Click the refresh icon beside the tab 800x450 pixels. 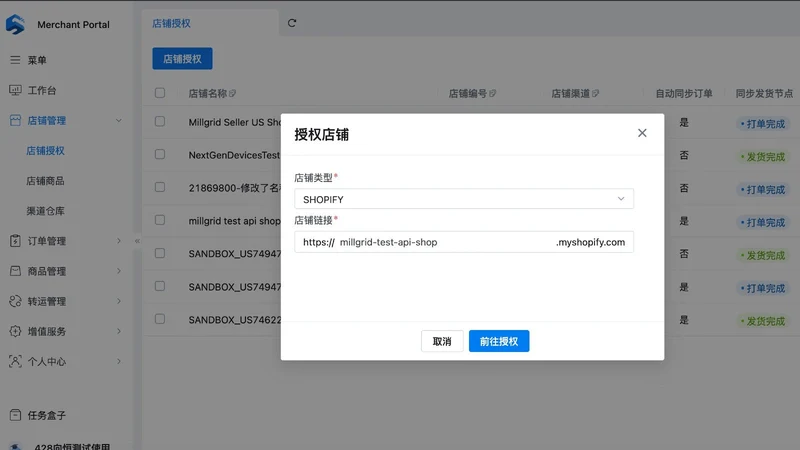292,23
